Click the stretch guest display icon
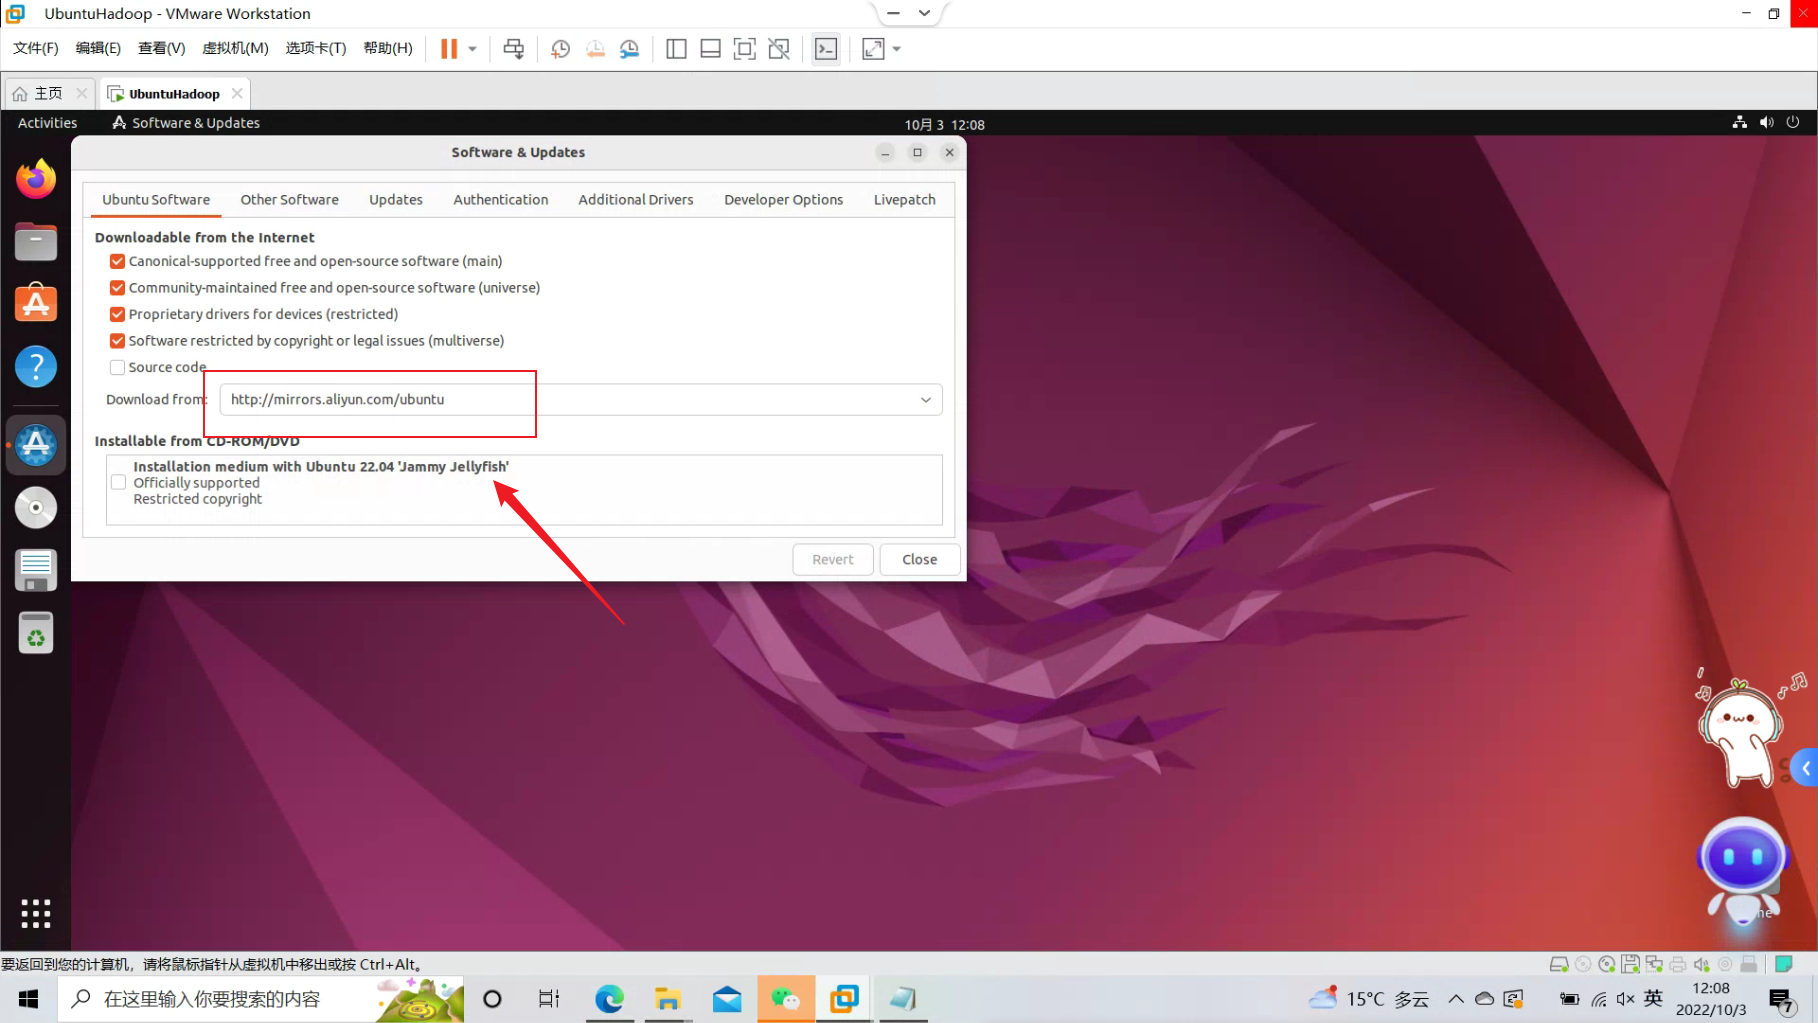This screenshot has width=1818, height=1023. (x=873, y=49)
